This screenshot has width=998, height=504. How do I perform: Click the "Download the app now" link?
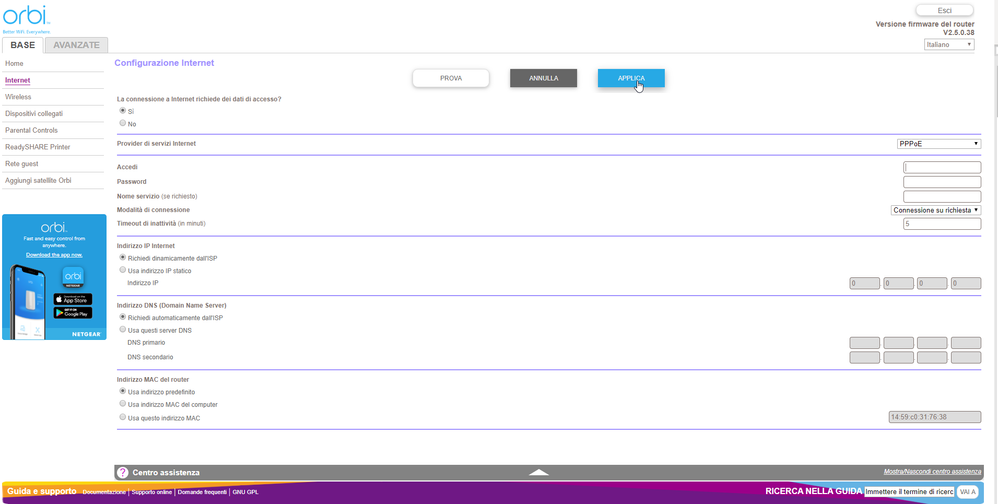tap(54, 255)
